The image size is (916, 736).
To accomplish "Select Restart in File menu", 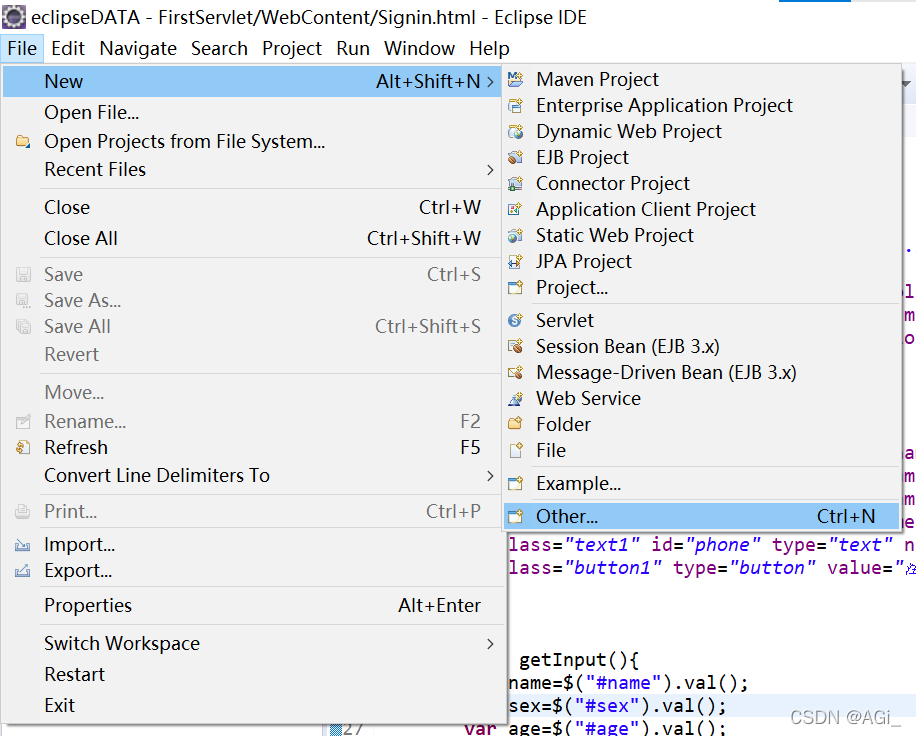I will pos(252,675).
